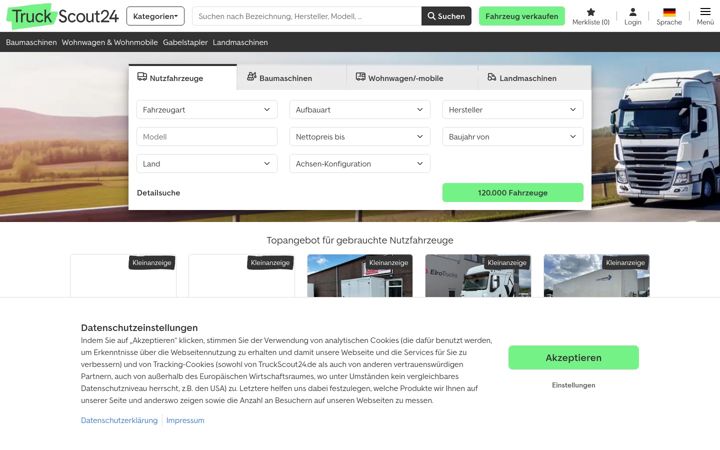Open second Kleinanzeige listing card
Viewport: 720px width, 450px height.
coord(242,276)
